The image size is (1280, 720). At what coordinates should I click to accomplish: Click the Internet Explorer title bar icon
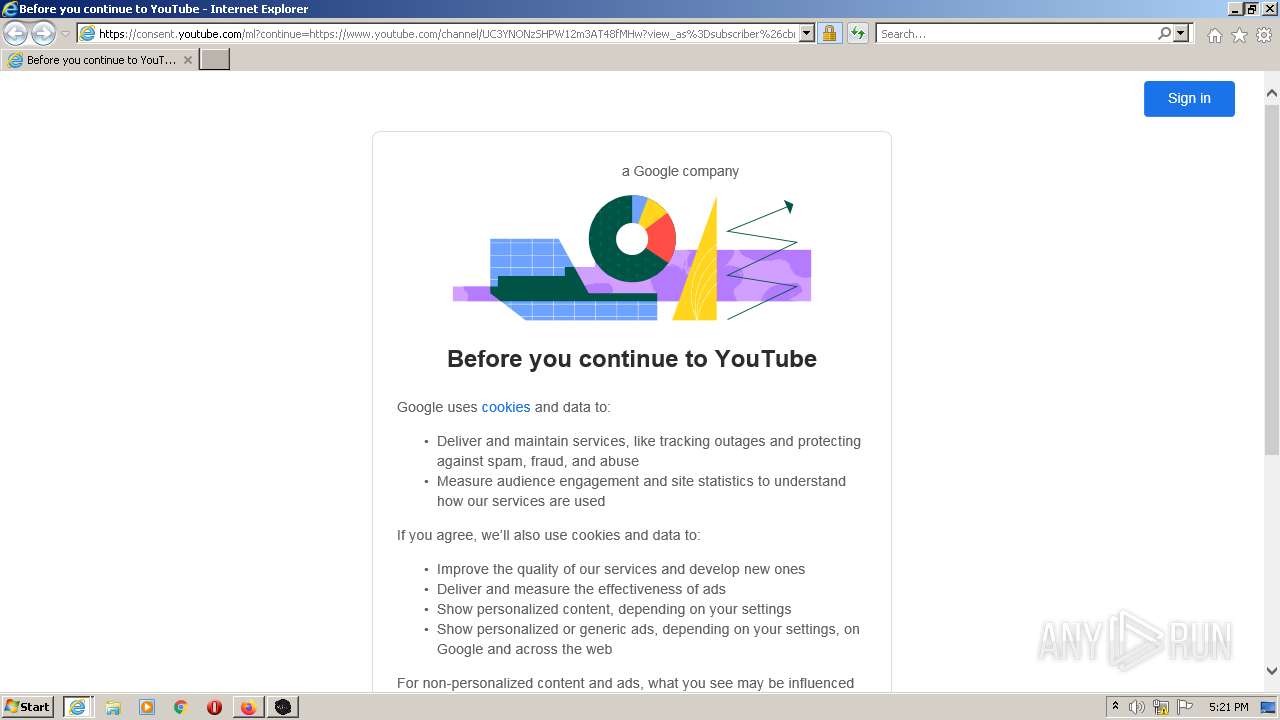(x=9, y=9)
